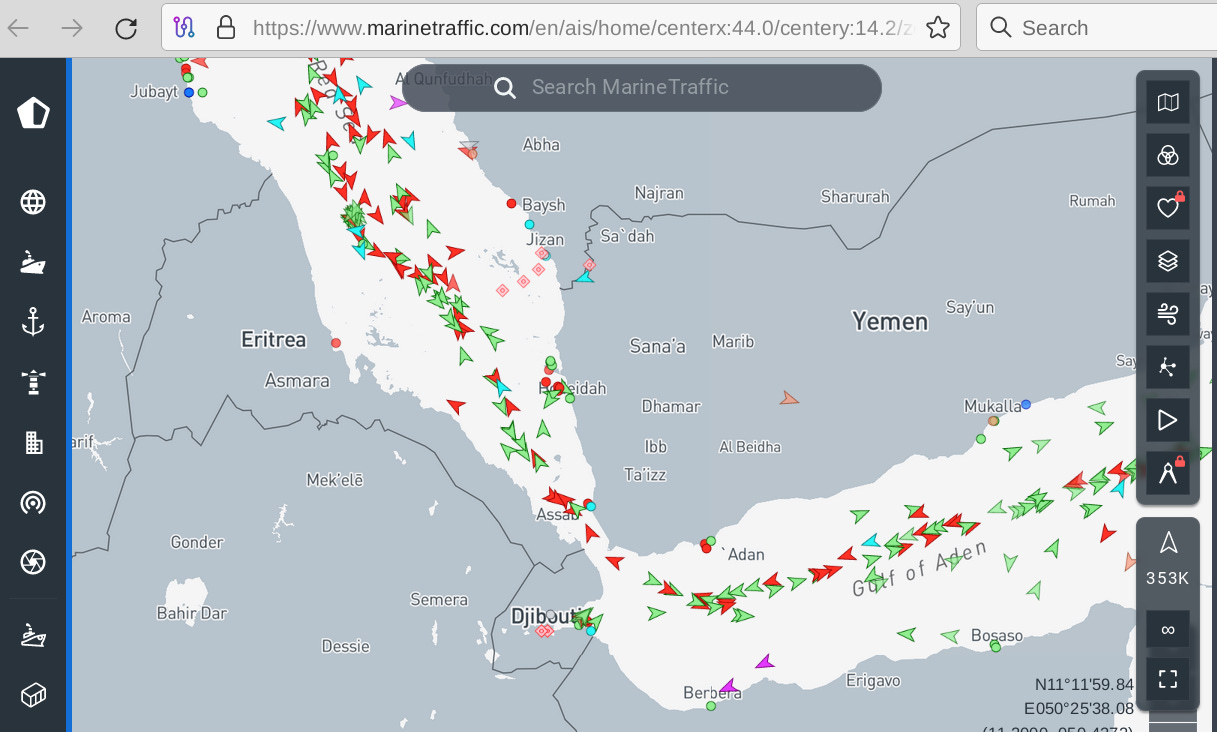1217x732 pixels.
Task: Click the 'Ta`izz' city label
Action: click(x=645, y=474)
